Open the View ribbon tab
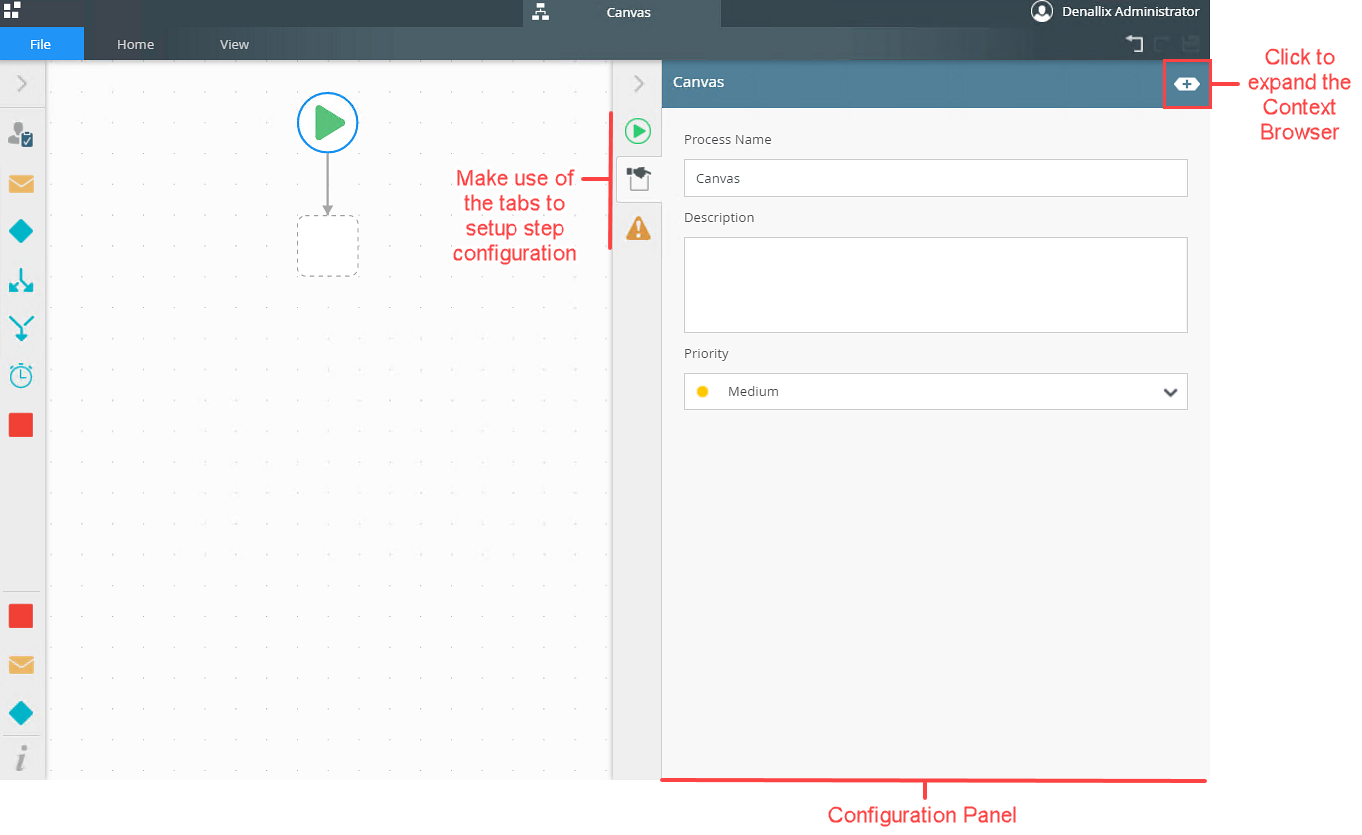Viewport: 1362px width, 835px height. coord(235,44)
